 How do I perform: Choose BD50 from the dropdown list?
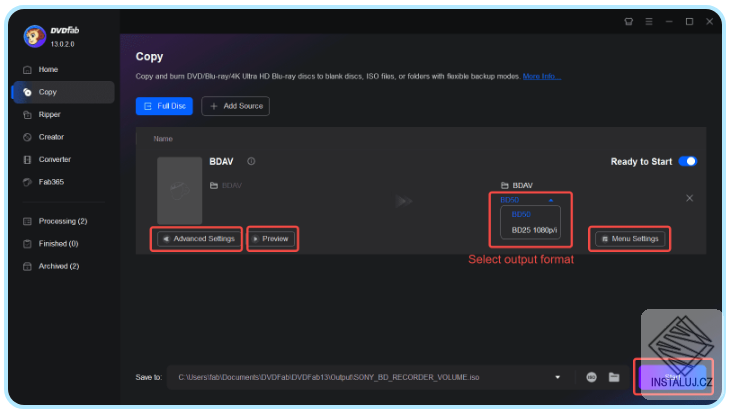(x=521, y=214)
